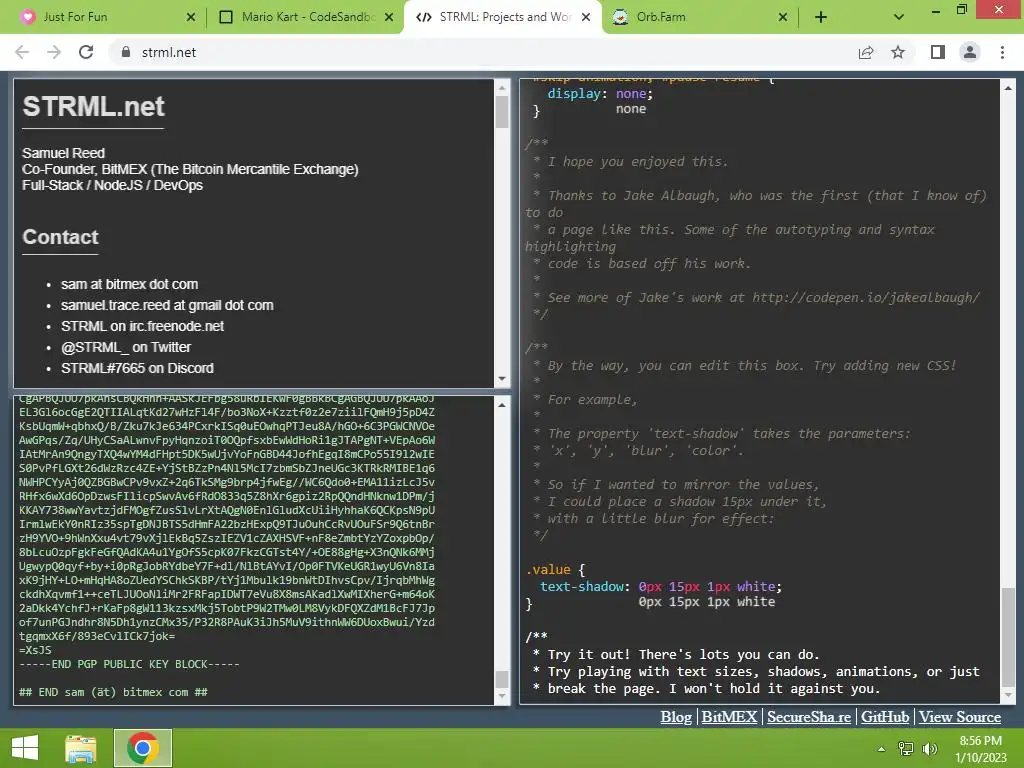
Task: Click the 'I hope you enjoyed this.' comment
Action: coord(637,161)
